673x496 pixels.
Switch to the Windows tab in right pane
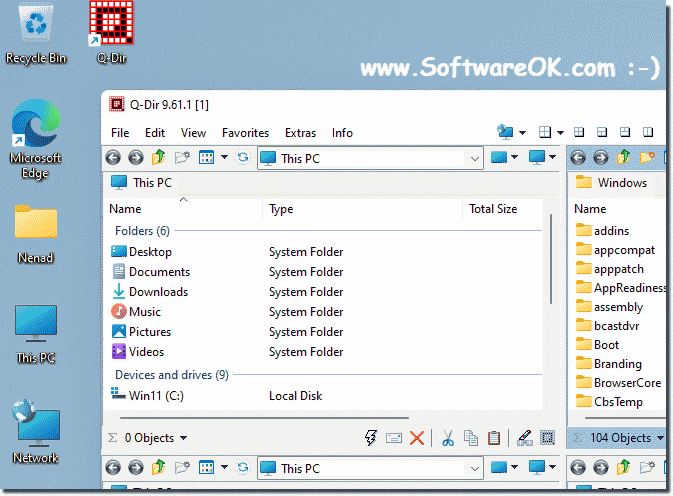tap(611, 183)
